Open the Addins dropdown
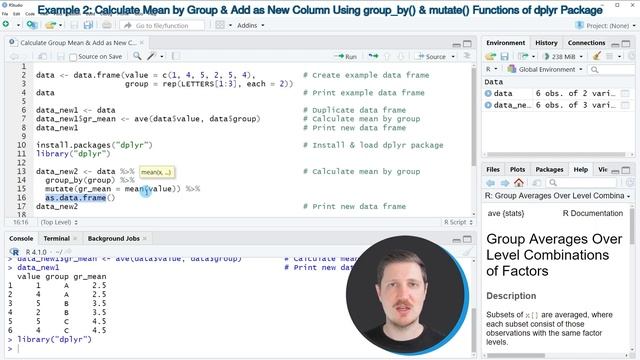The image size is (640, 360). [251, 25]
